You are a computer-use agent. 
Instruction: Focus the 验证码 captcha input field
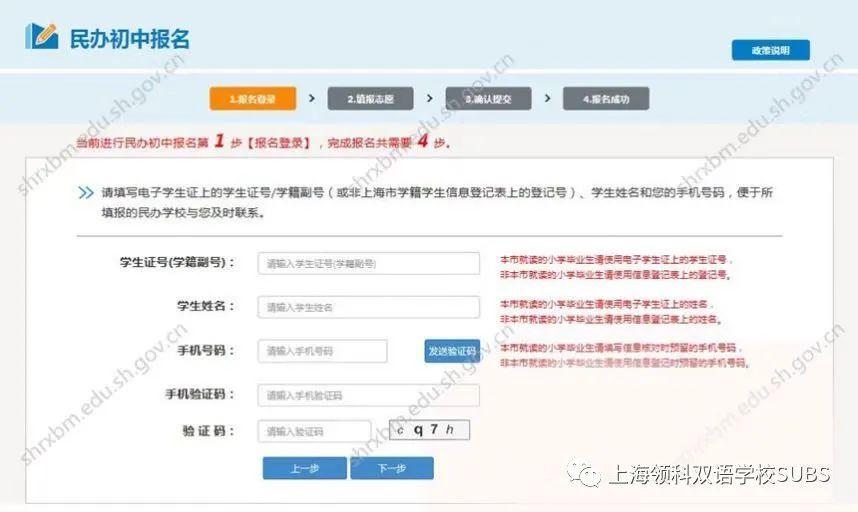[x=314, y=432]
